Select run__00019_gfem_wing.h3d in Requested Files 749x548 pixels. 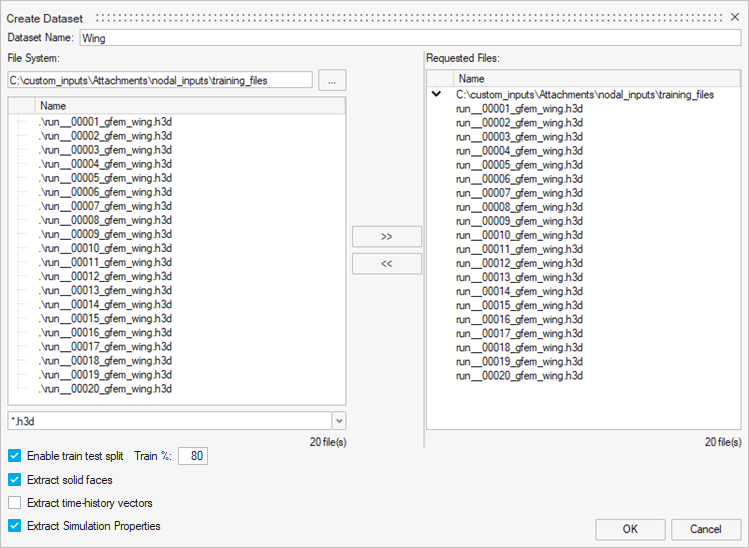click(519, 362)
